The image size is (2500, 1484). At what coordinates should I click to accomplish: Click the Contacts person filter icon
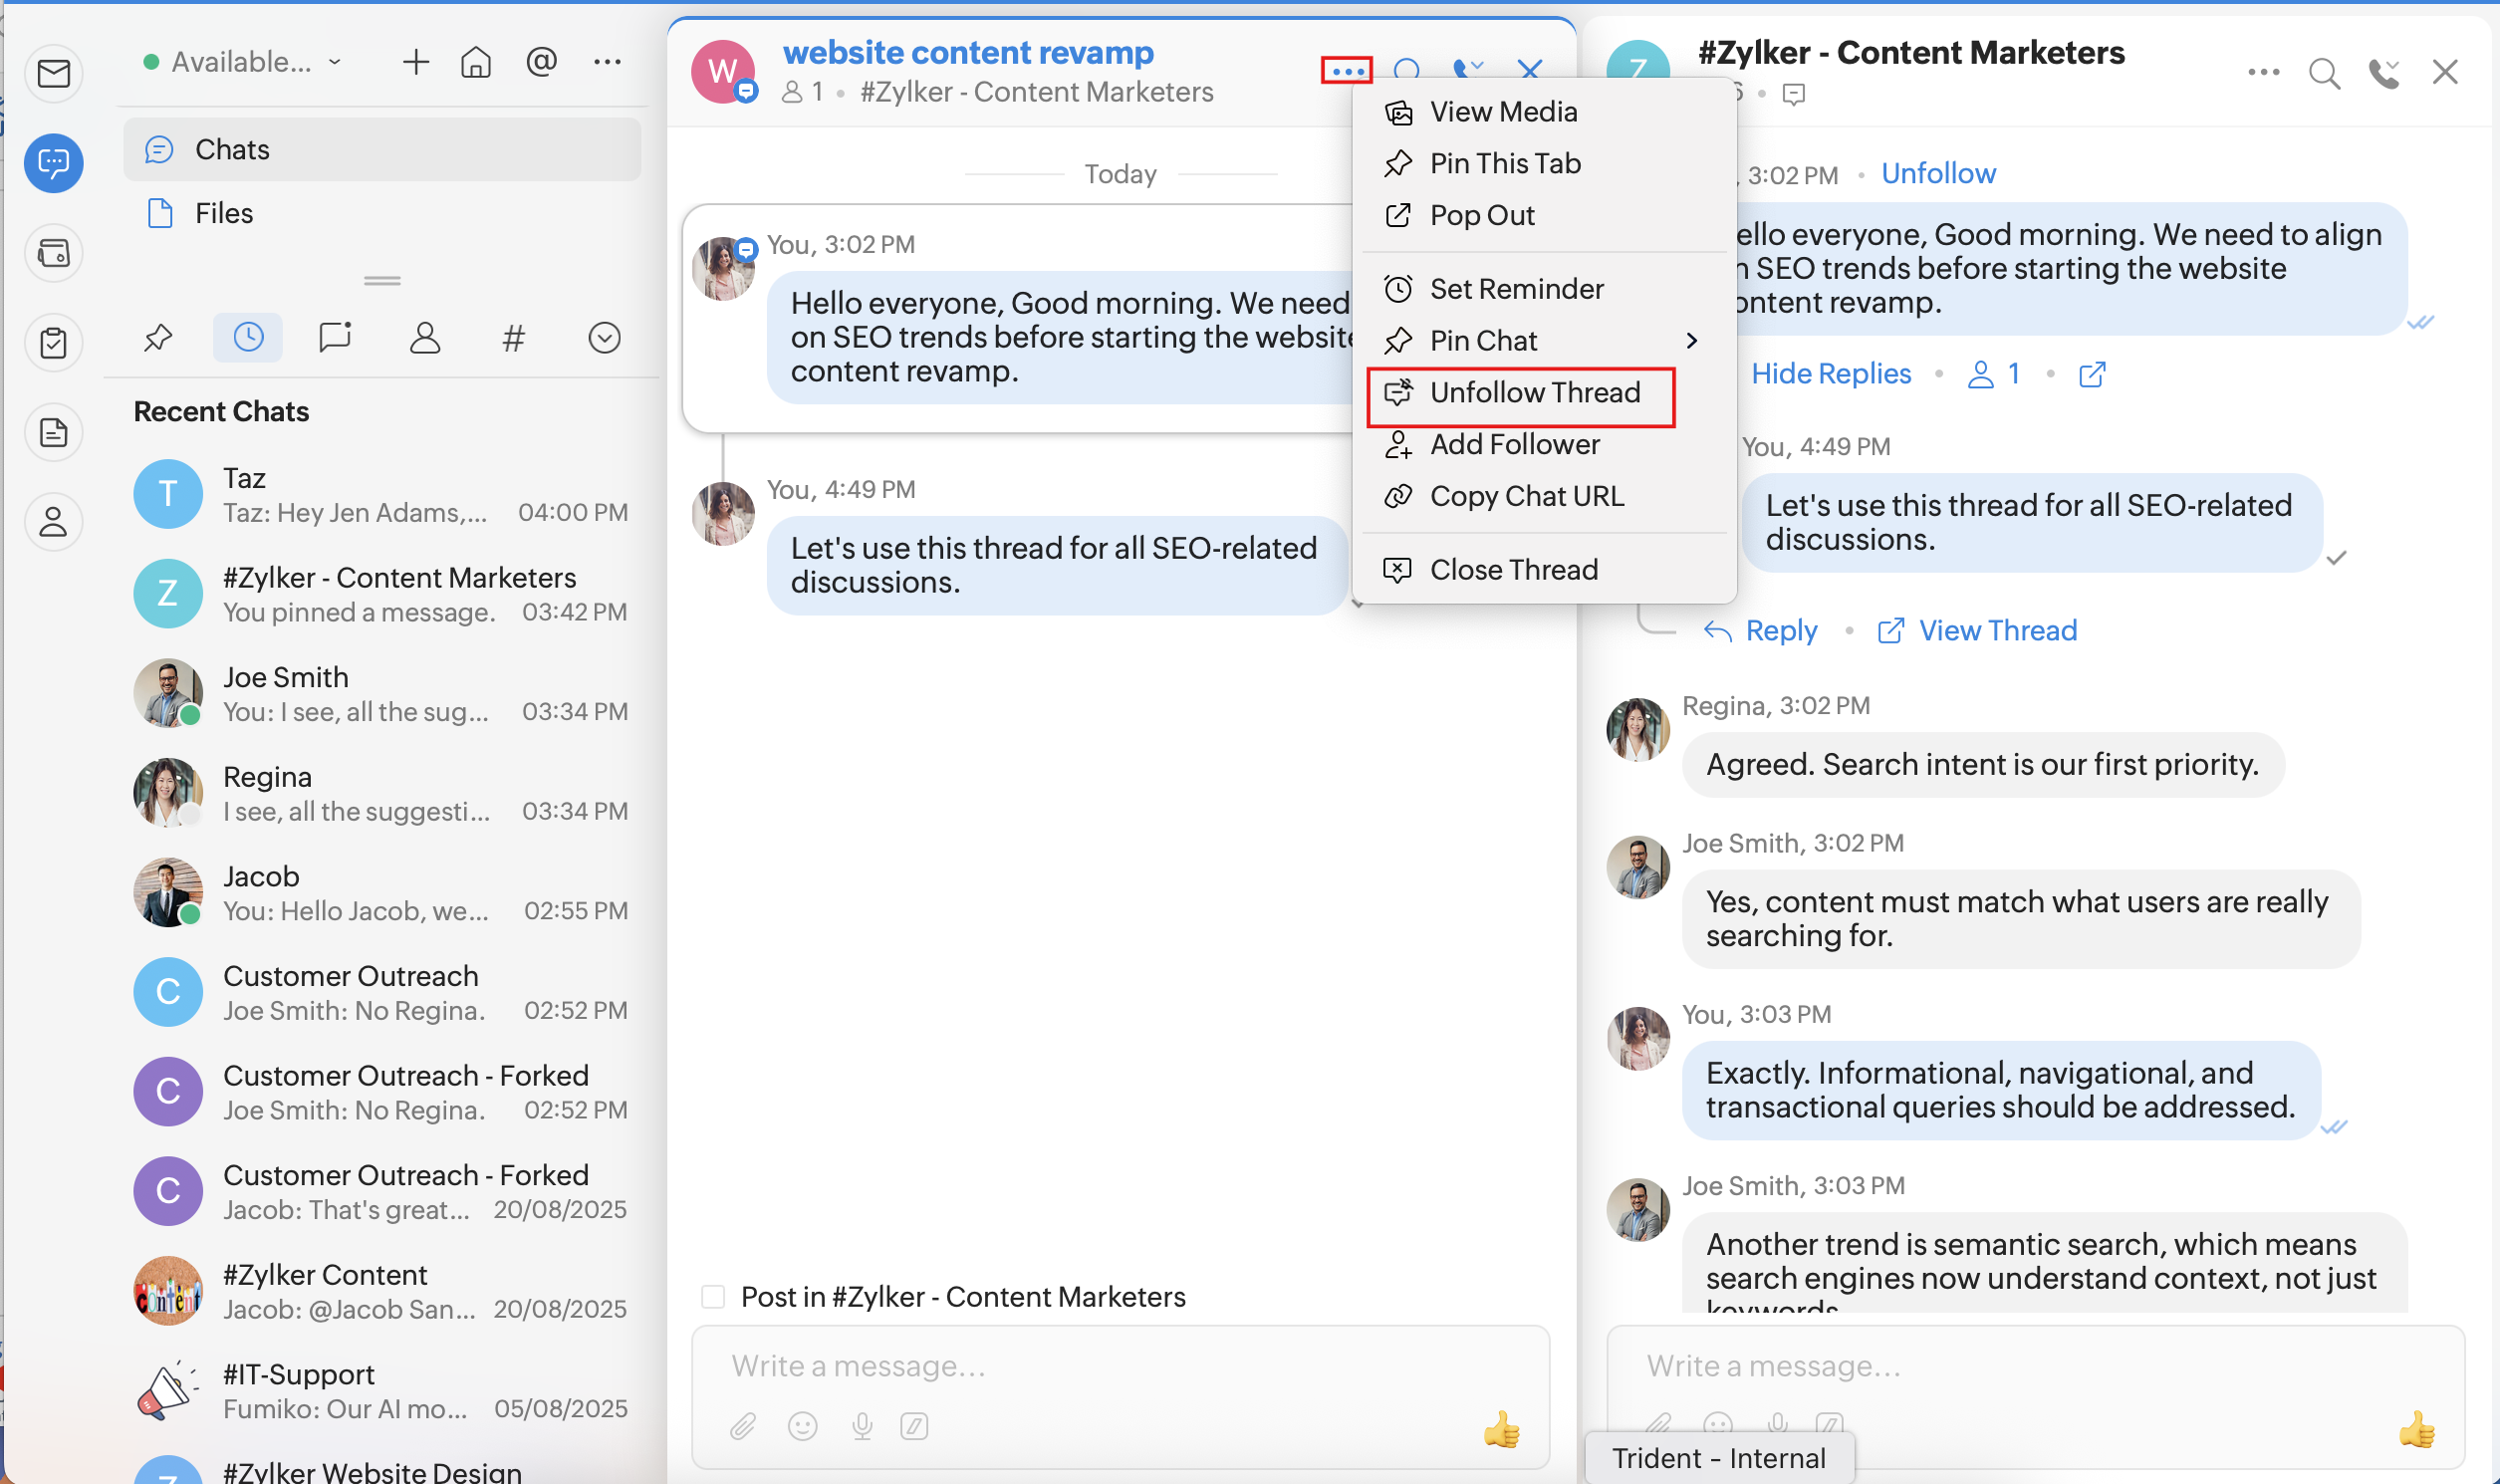tap(425, 338)
